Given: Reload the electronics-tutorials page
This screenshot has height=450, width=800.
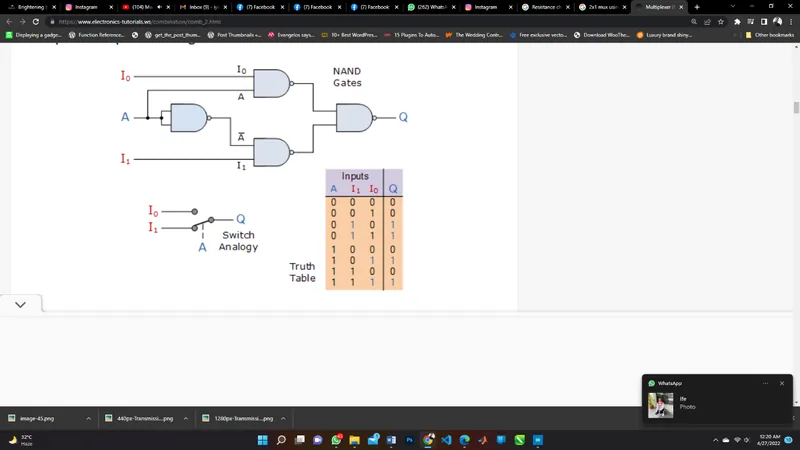Looking at the screenshot, I should (36, 22).
